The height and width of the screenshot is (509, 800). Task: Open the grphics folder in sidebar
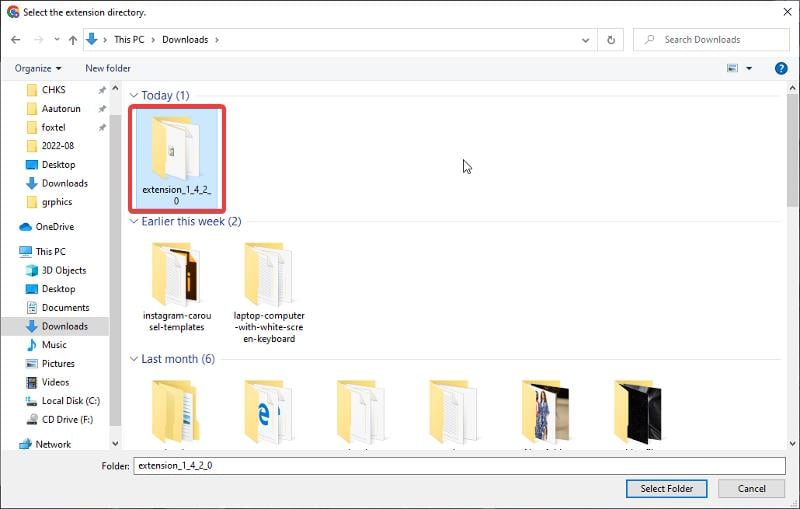[57, 202]
